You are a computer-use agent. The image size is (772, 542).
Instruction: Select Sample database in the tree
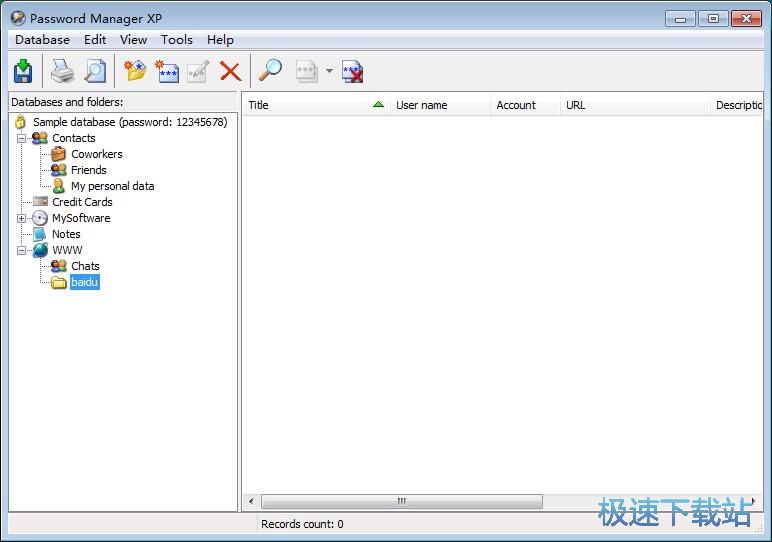click(x=130, y=122)
